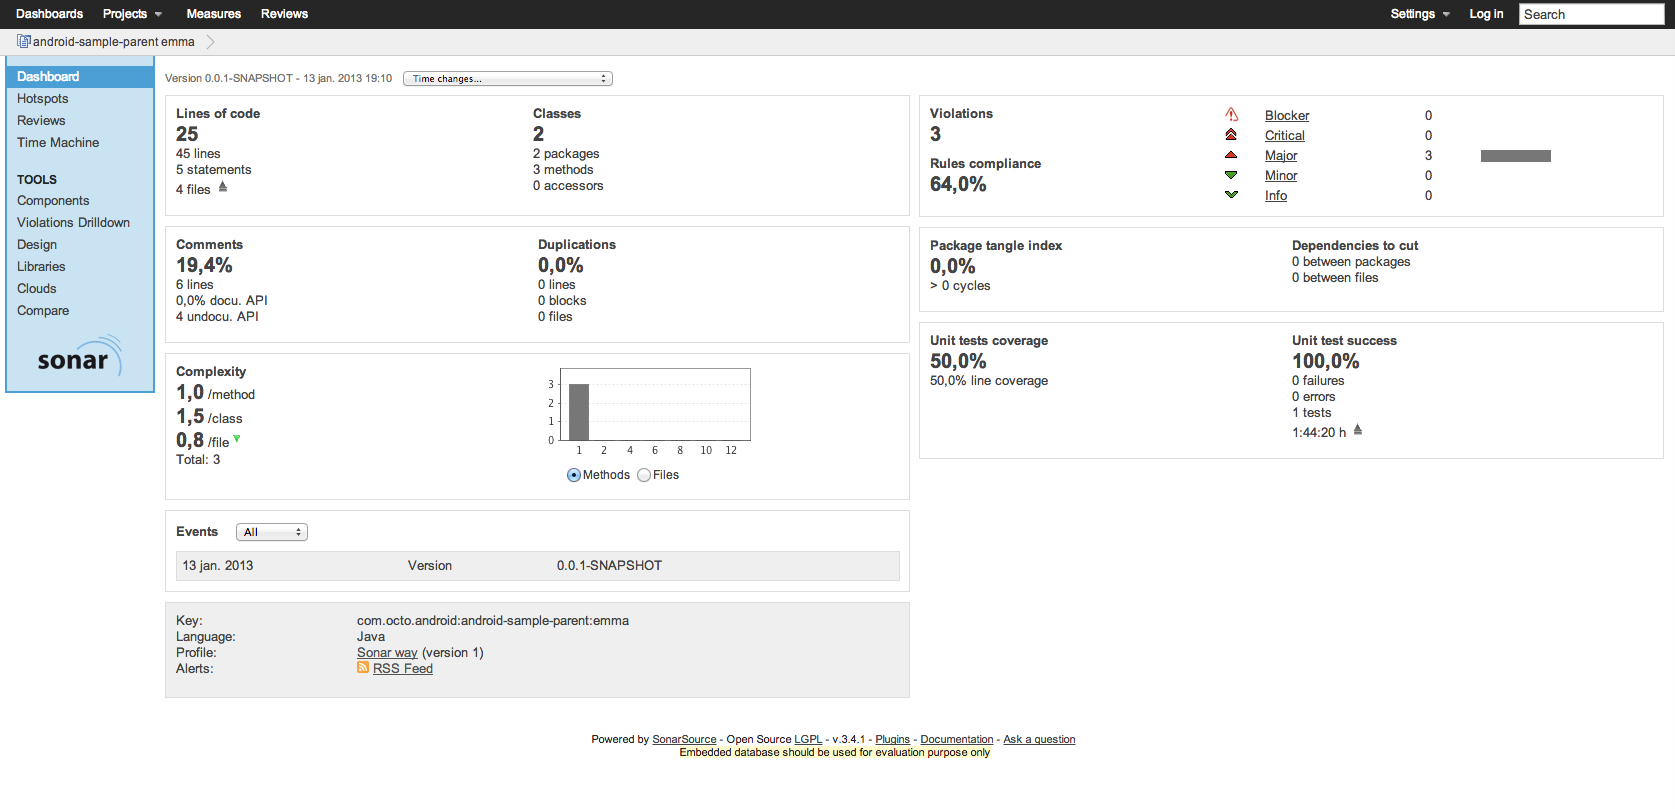This screenshot has width=1675, height=809.
Task: Click the 50,0% unit tests coverage value
Action: point(958,361)
